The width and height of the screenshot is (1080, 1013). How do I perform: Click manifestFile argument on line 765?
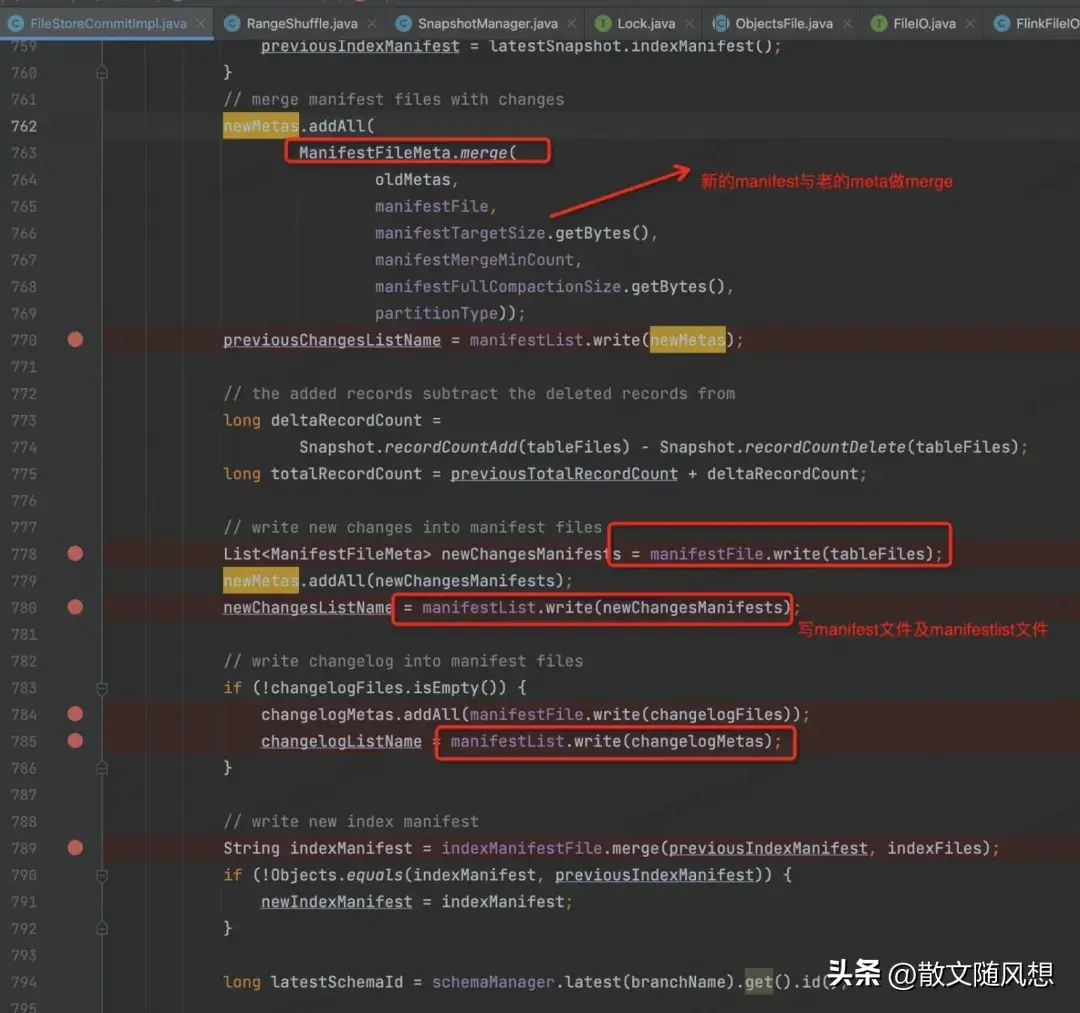pos(432,207)
